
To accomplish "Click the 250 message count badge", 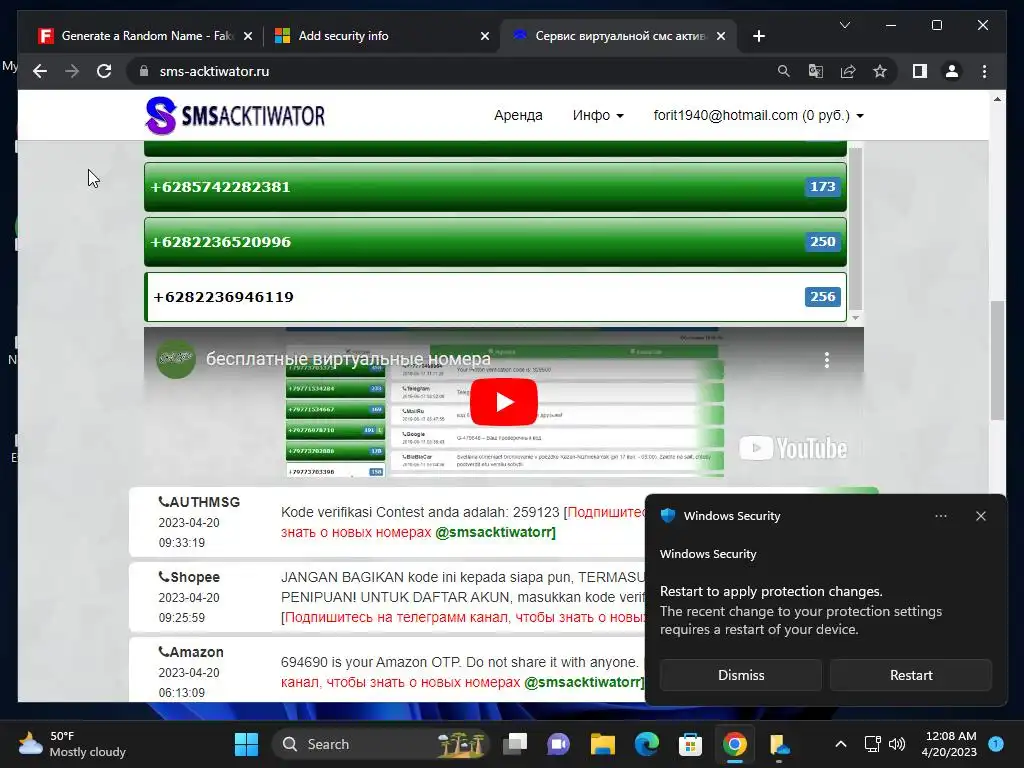I will pyautogui.click(x=822, y=242).
